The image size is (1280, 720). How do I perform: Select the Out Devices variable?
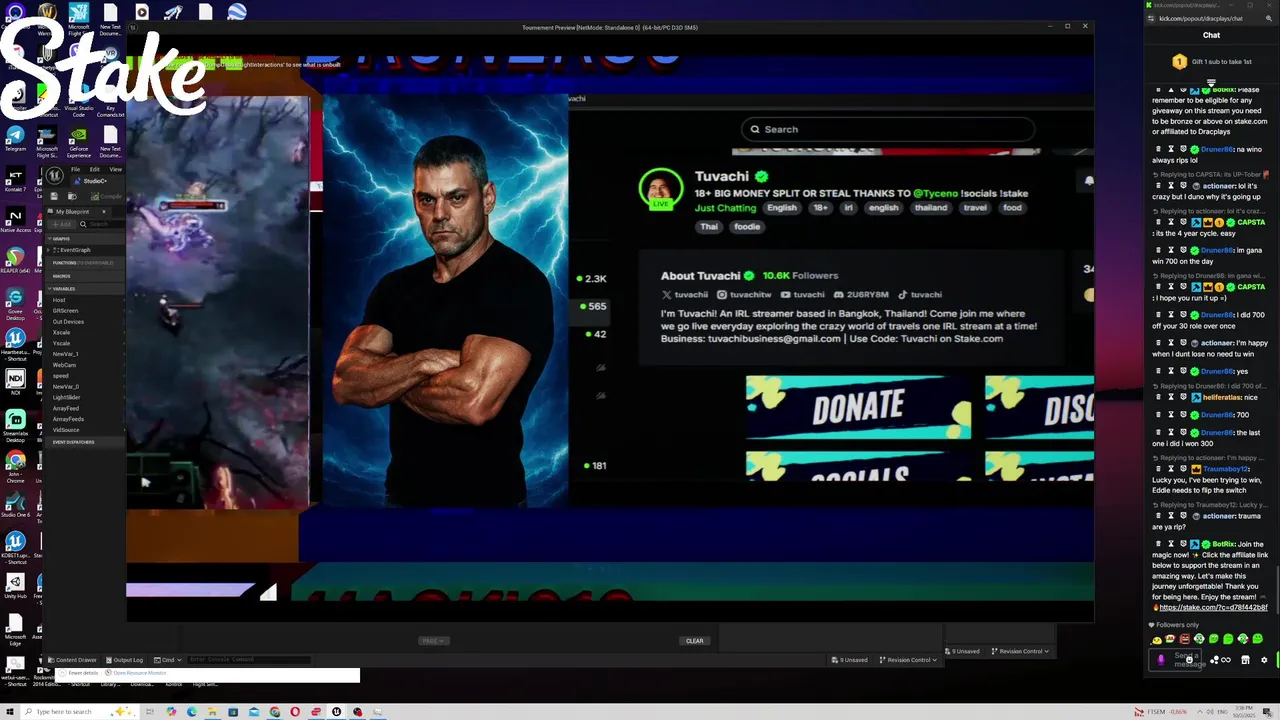[x=68, y=322]
